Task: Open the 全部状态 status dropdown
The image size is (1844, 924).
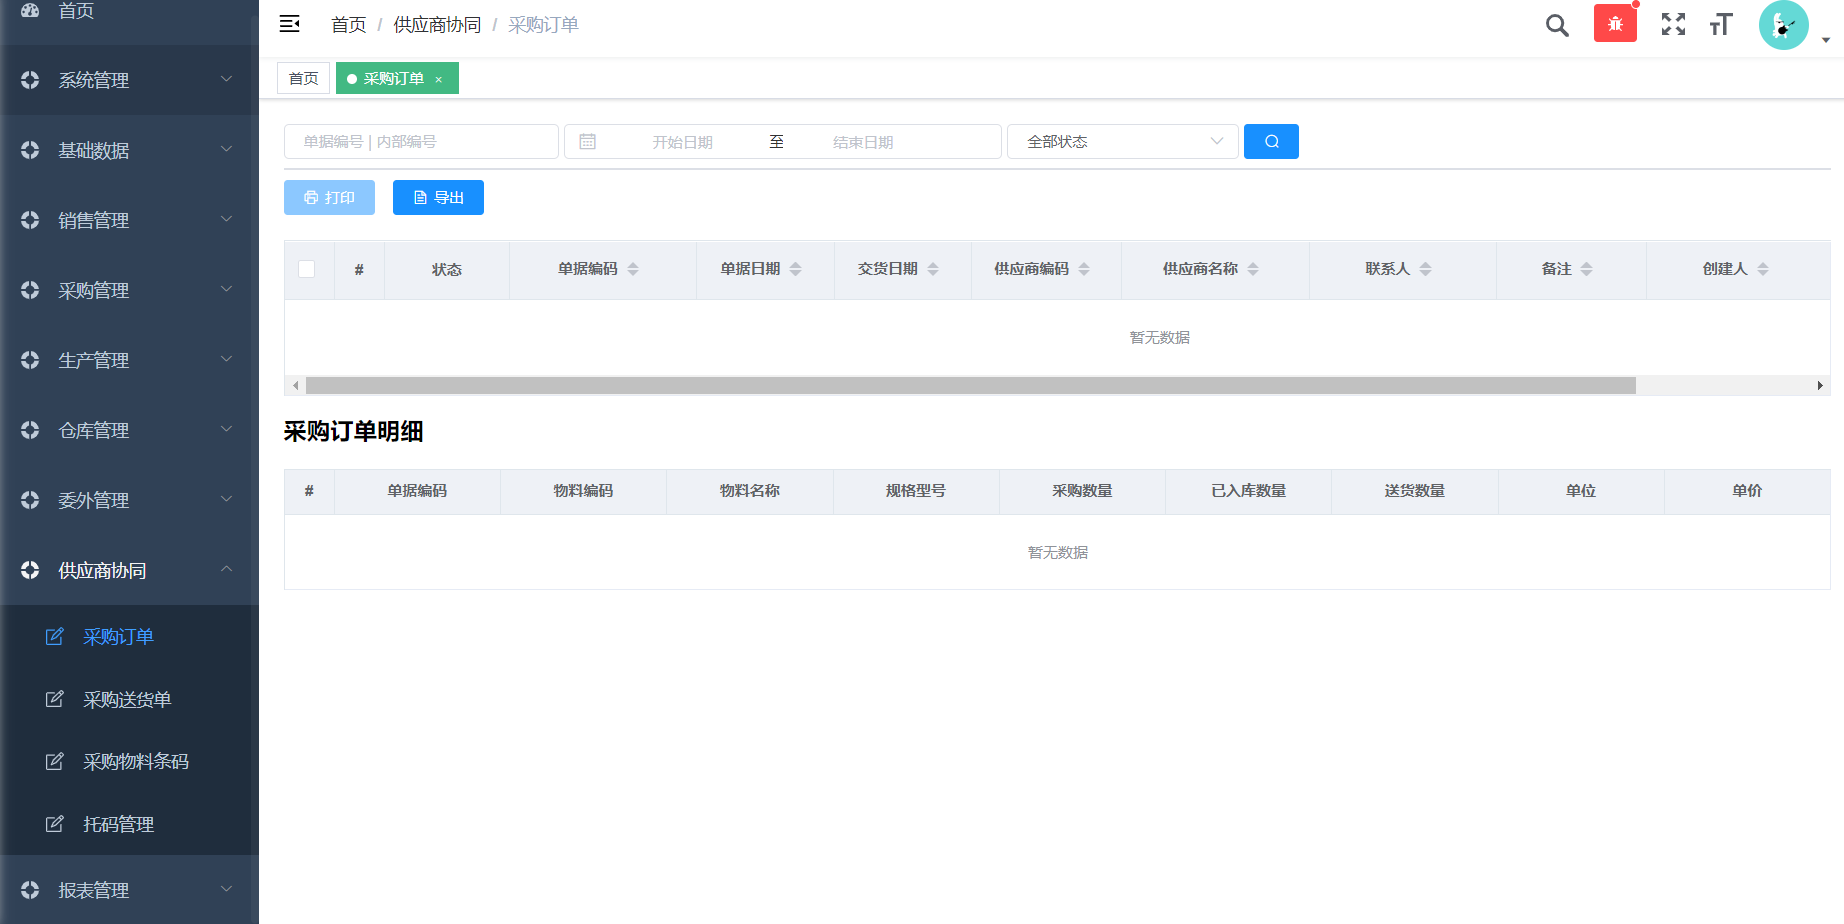Action: (1122, 141)
